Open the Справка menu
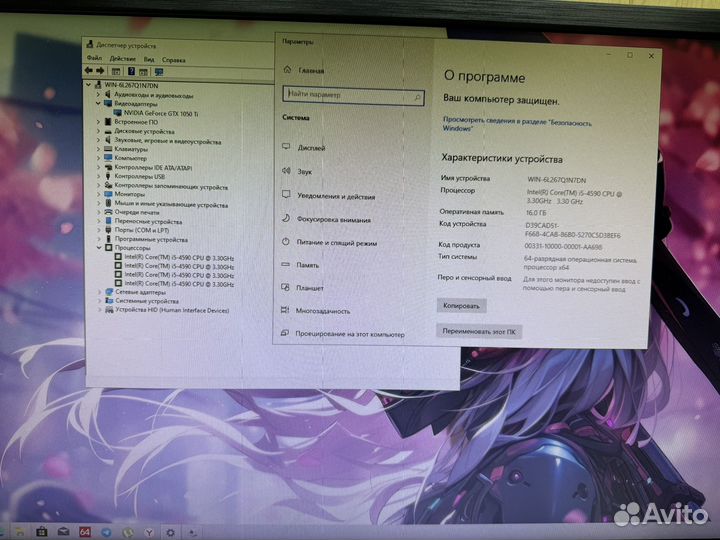The width and height of the screenshot is (720, 540). click(174, 60)
